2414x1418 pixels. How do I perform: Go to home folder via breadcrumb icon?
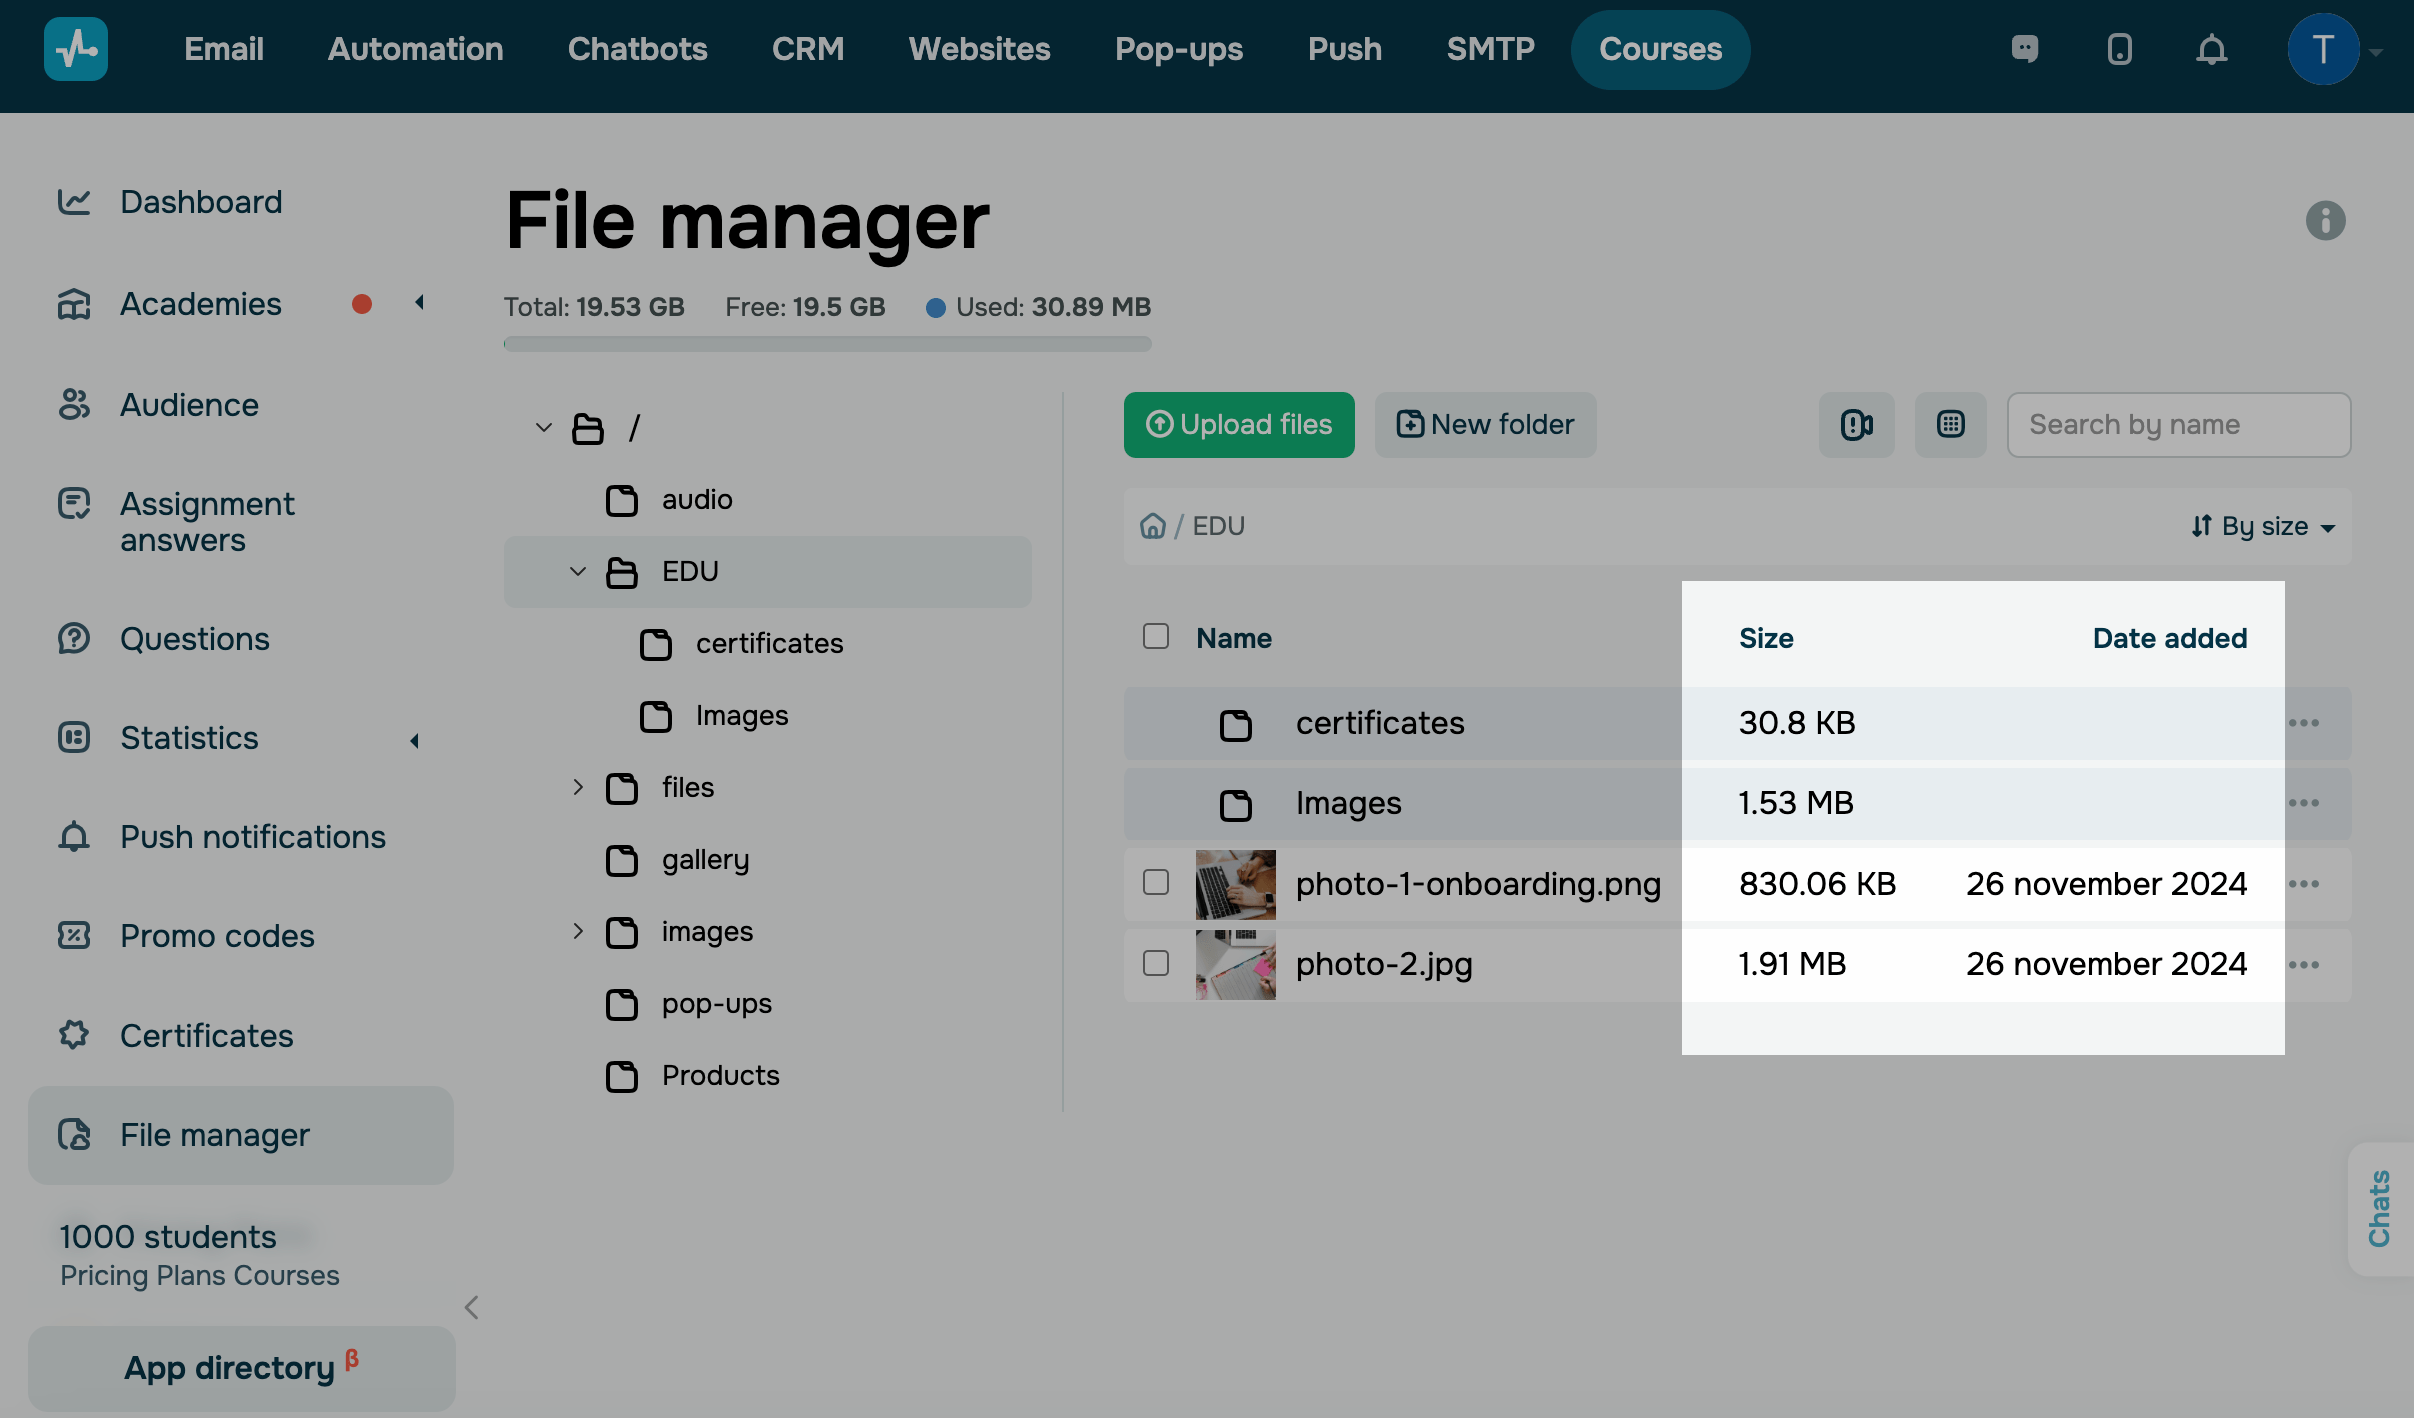[x=1153, y=526]
